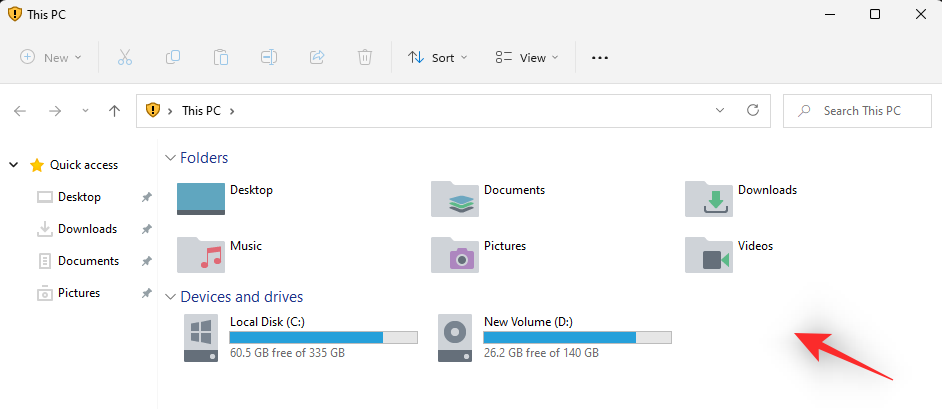
Task: Click the '26.2 GB free of 140 GB' text
Action: coord(541,353)
